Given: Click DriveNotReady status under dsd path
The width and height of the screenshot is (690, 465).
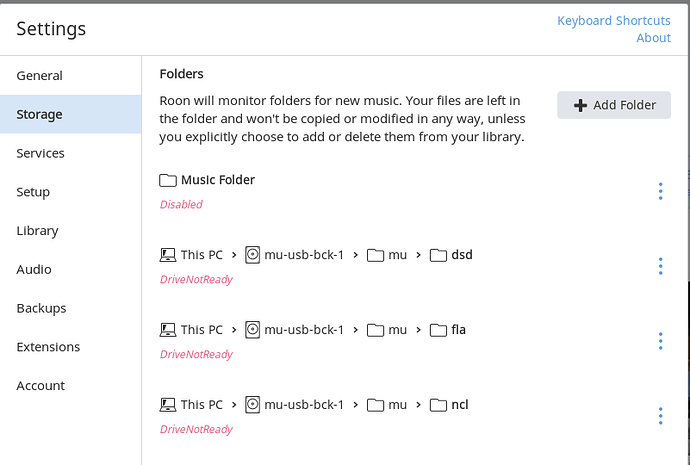Looking at the screenshot, I should [x=196, y=279].
